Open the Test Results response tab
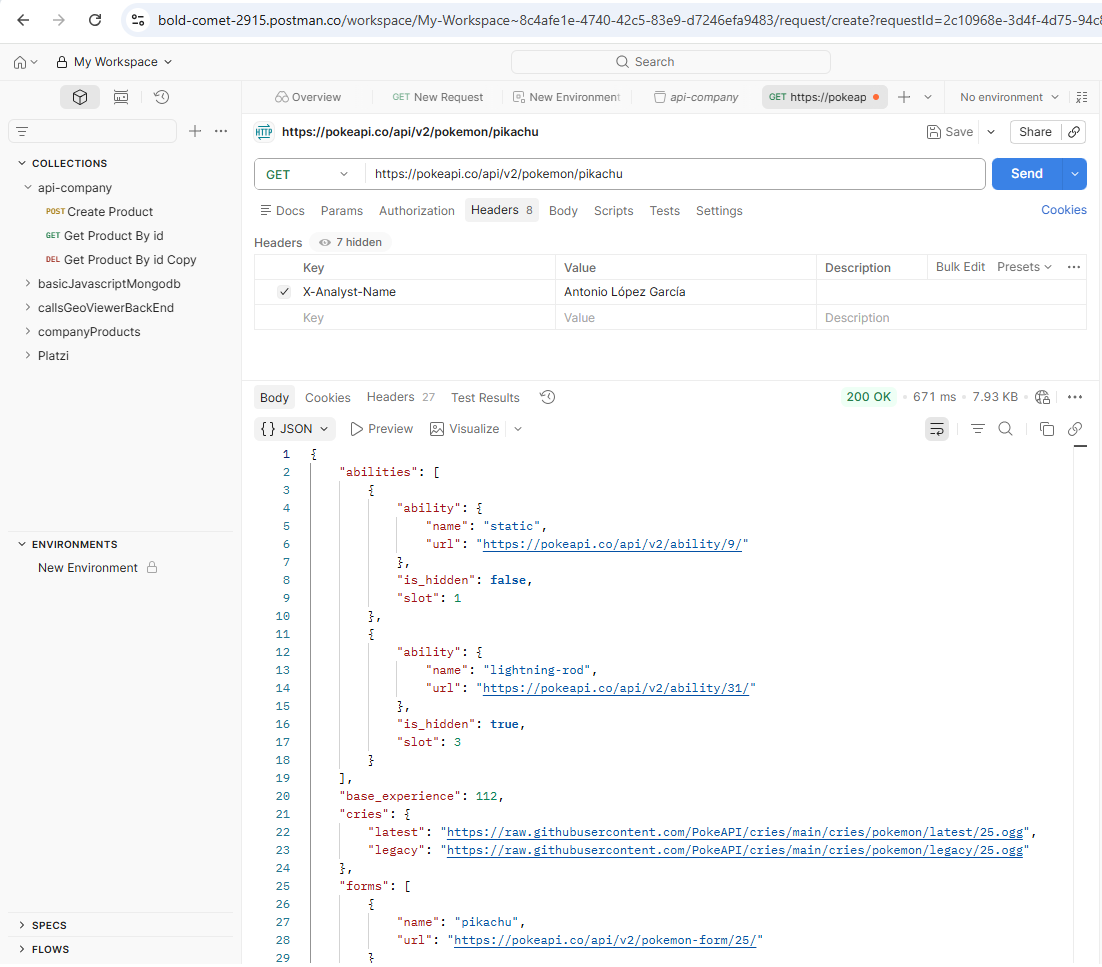The height and width of the screenshot is (967, 1102). coord(485,398)
